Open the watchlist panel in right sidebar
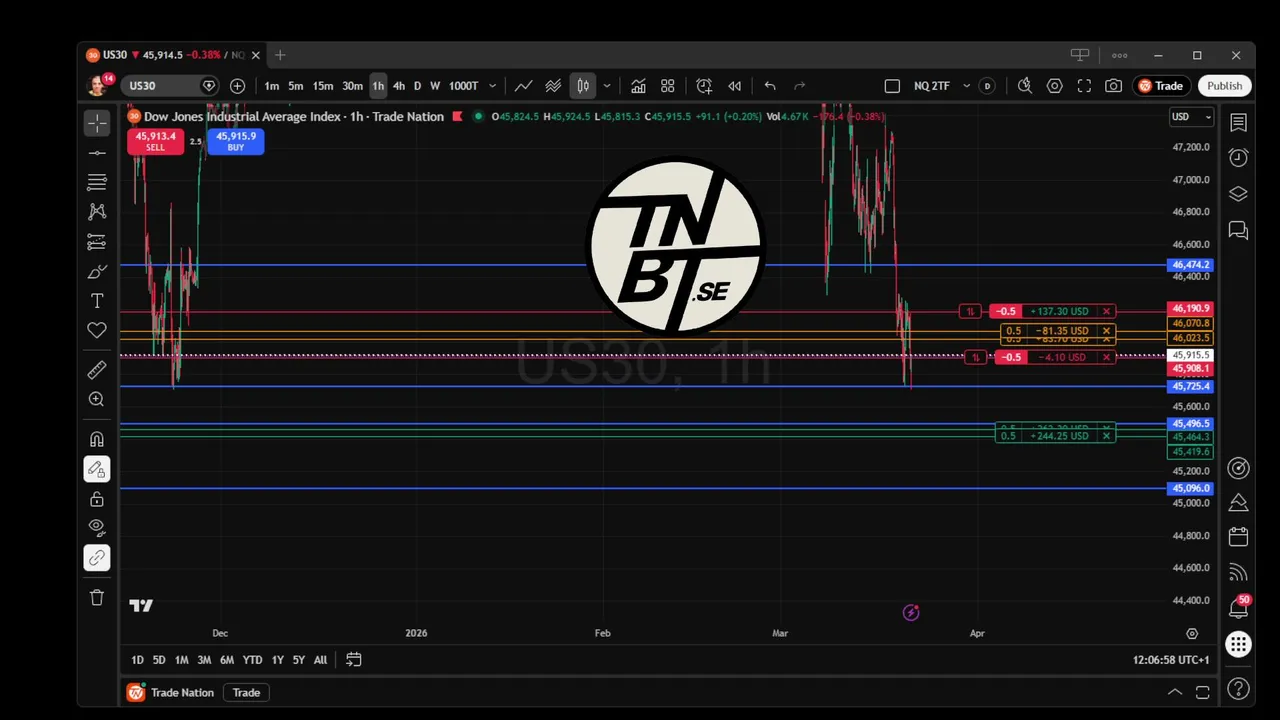This screenshot has width=1280, height=720. pos(1238,122)
